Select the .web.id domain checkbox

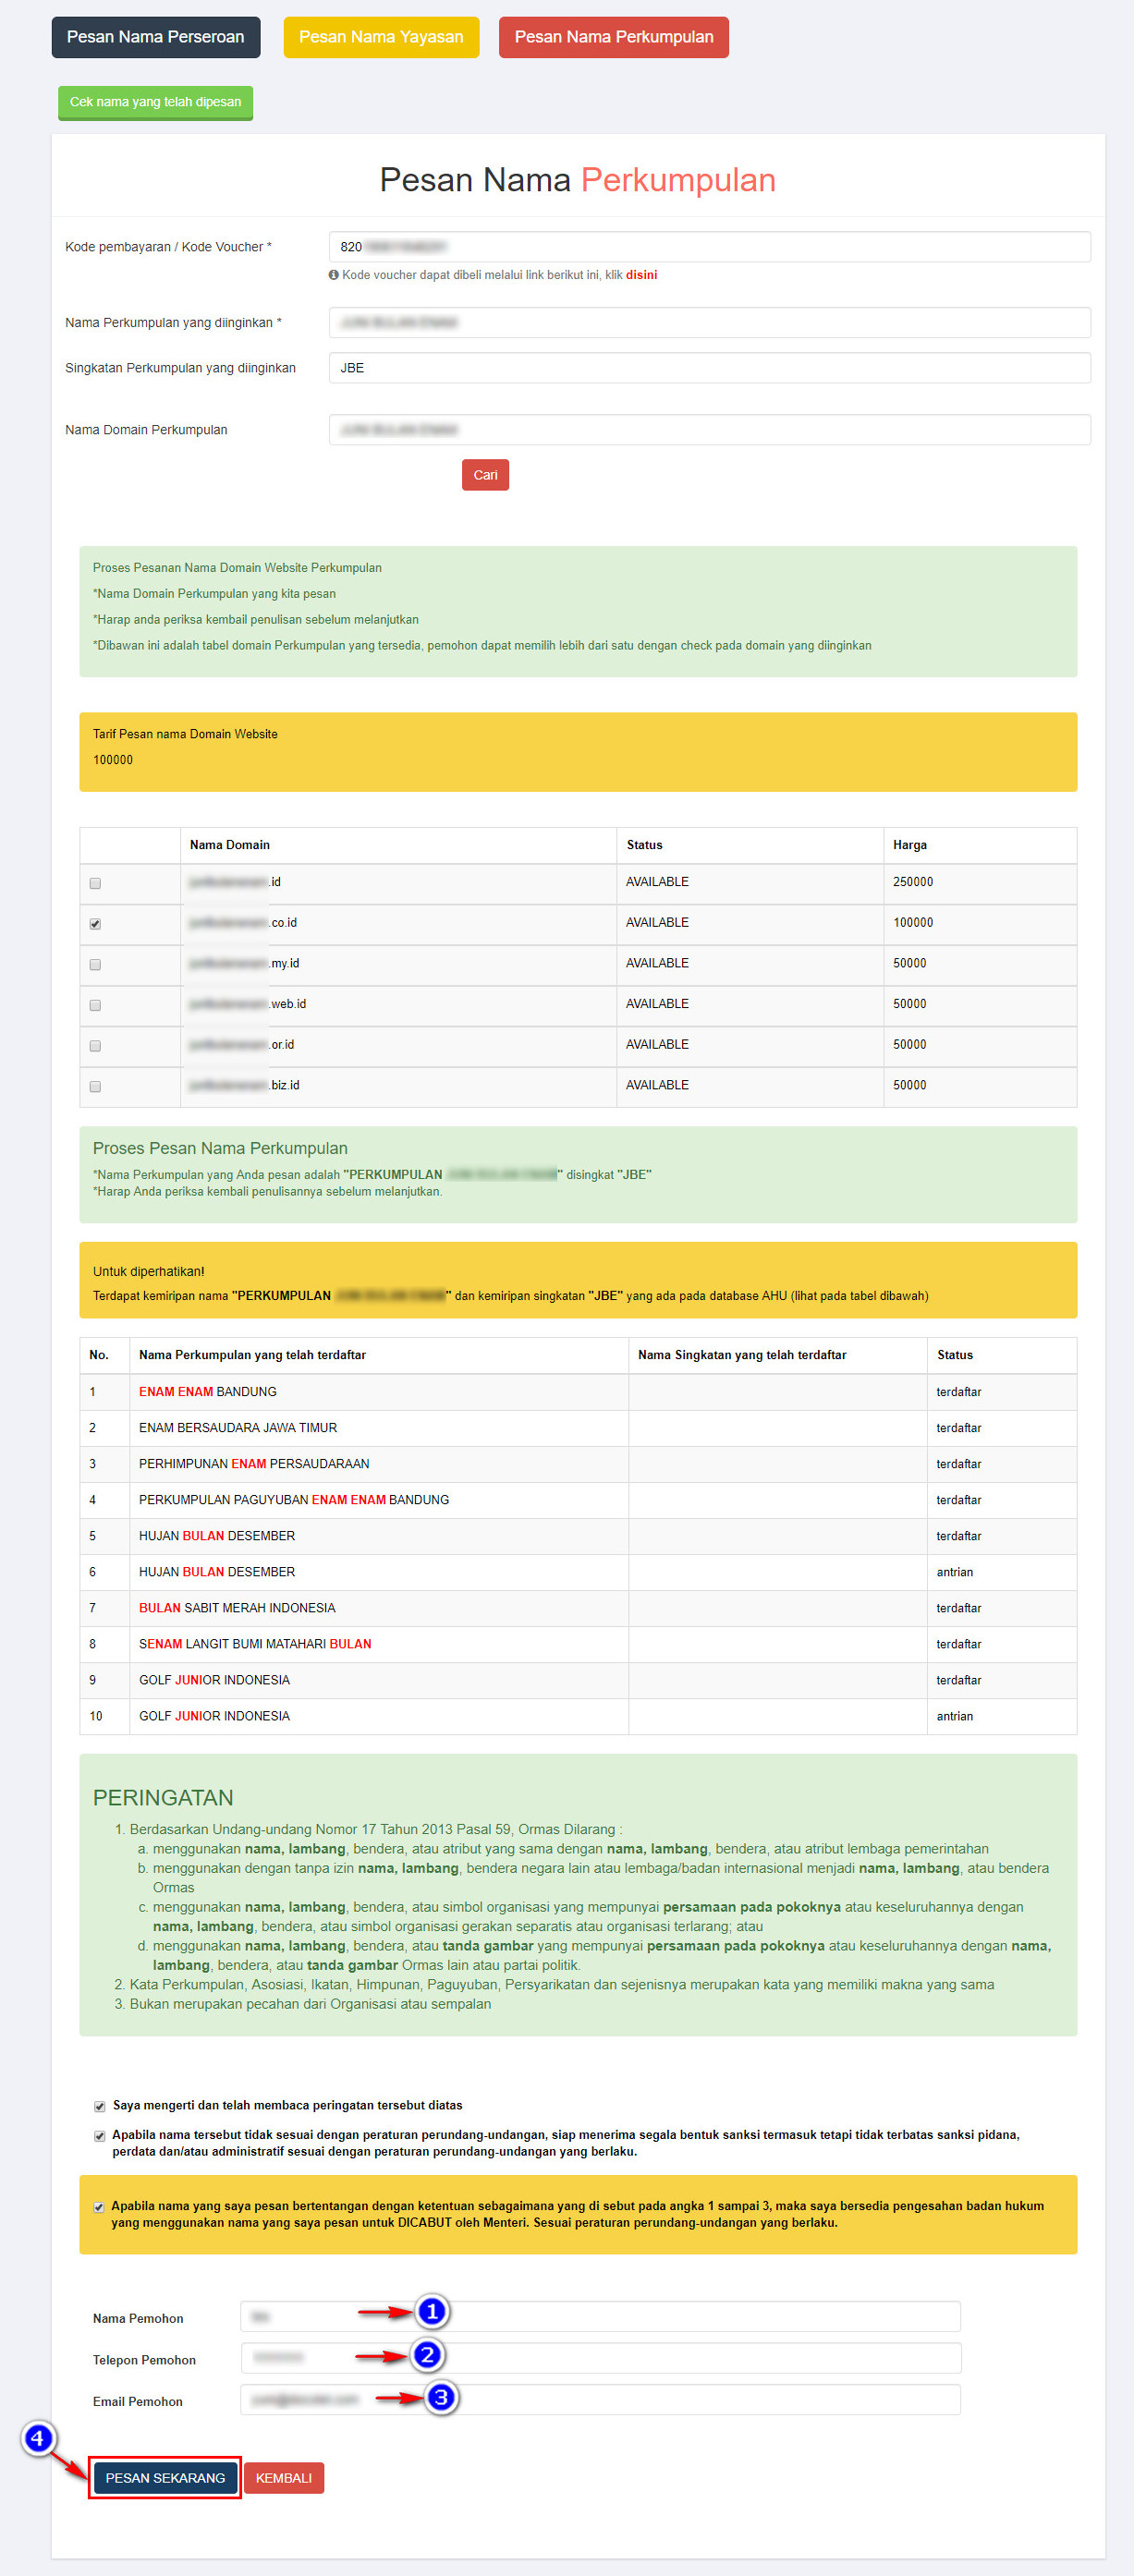pos(95,1005)
